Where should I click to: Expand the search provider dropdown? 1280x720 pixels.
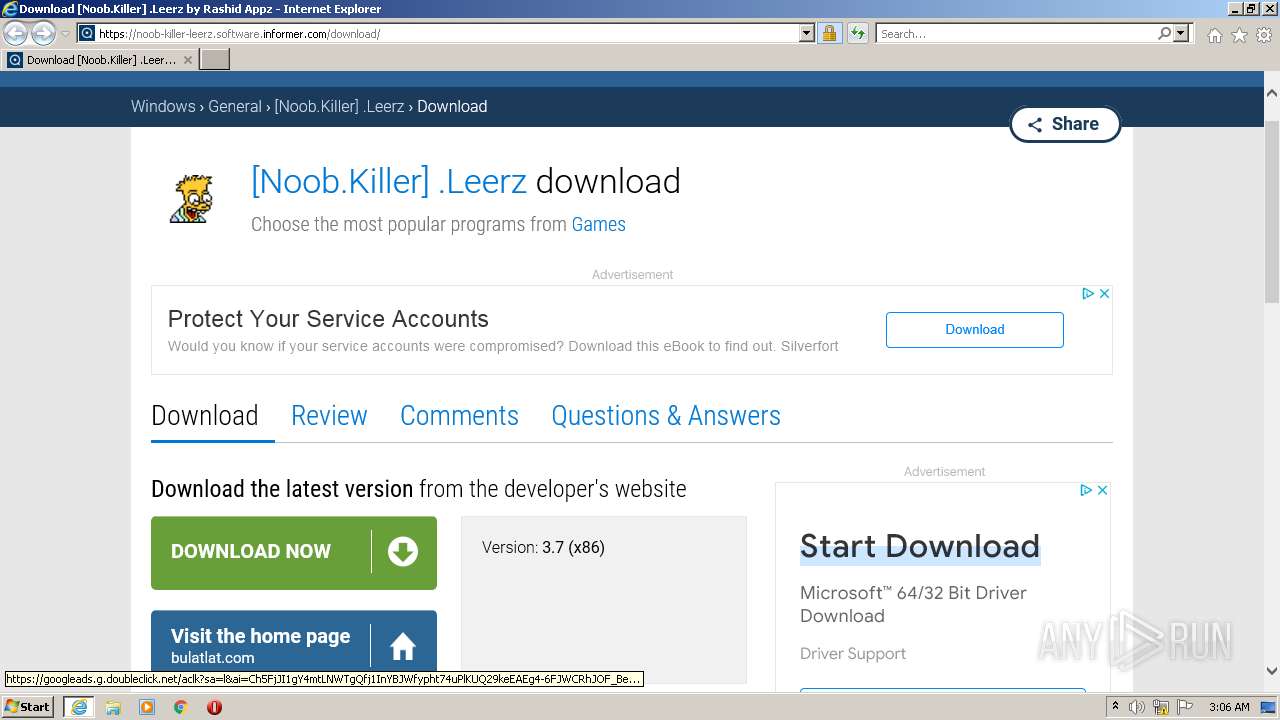tap(1181, 33)
